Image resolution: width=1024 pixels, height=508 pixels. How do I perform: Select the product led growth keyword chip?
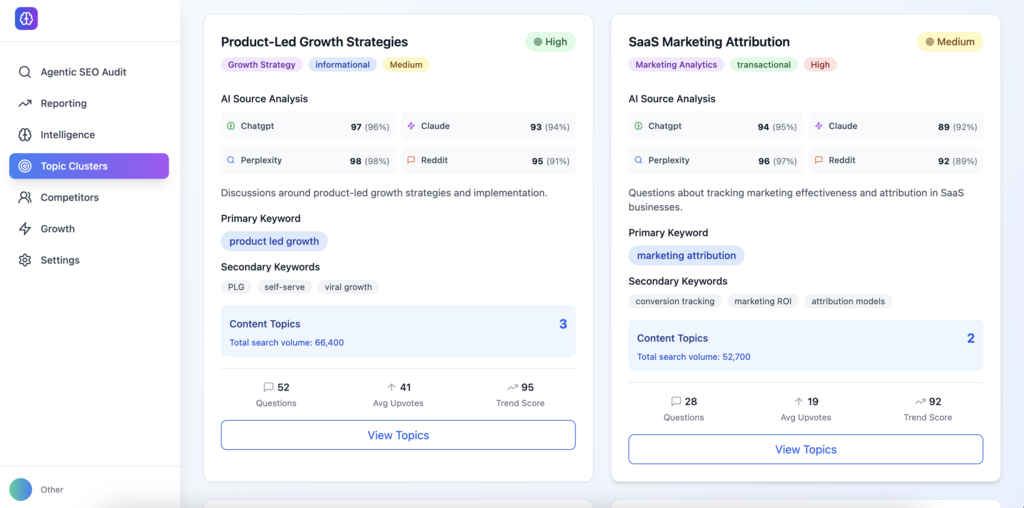point(274,241)
